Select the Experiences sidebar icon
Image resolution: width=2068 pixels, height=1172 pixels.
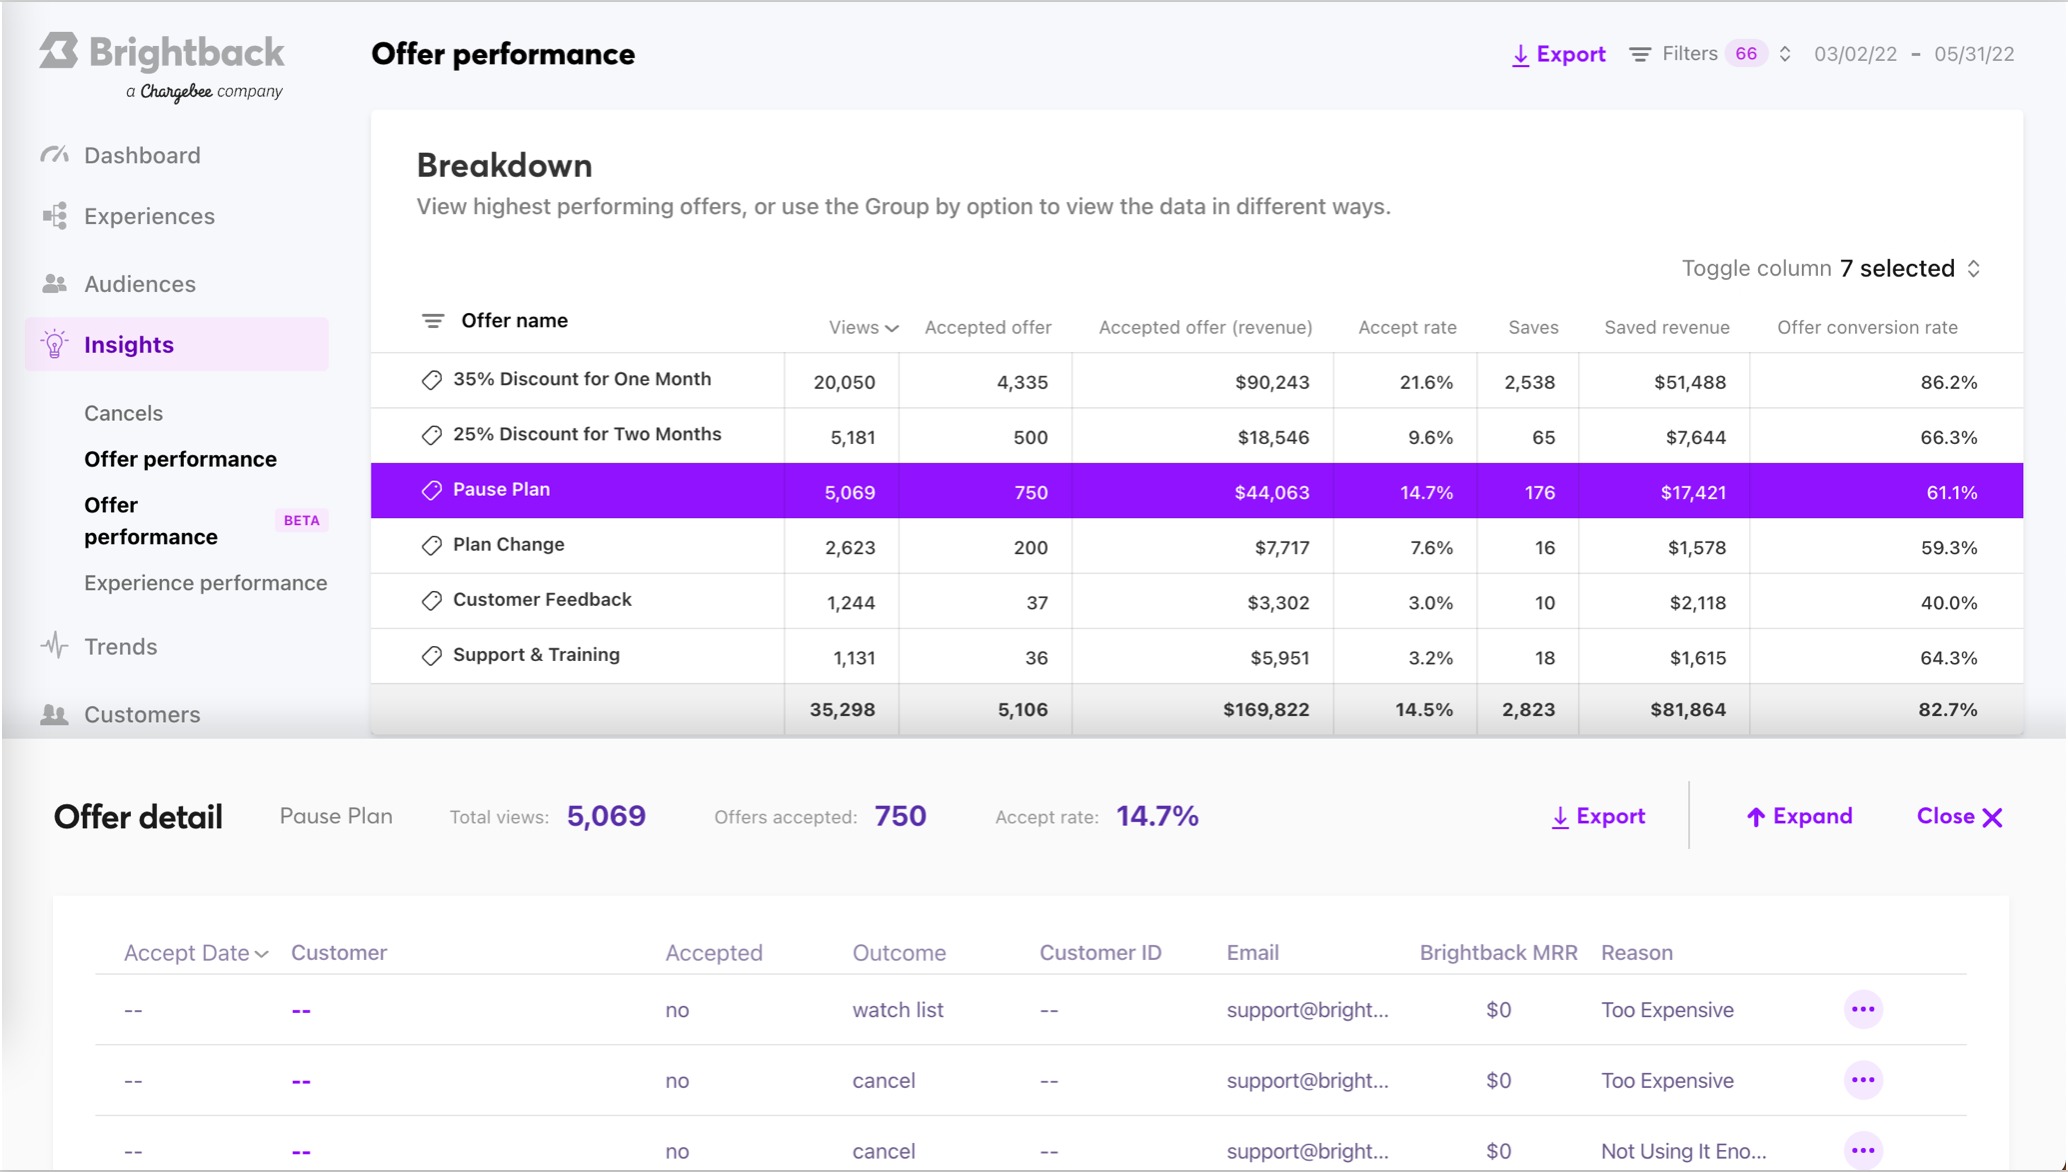pos(55,216)
